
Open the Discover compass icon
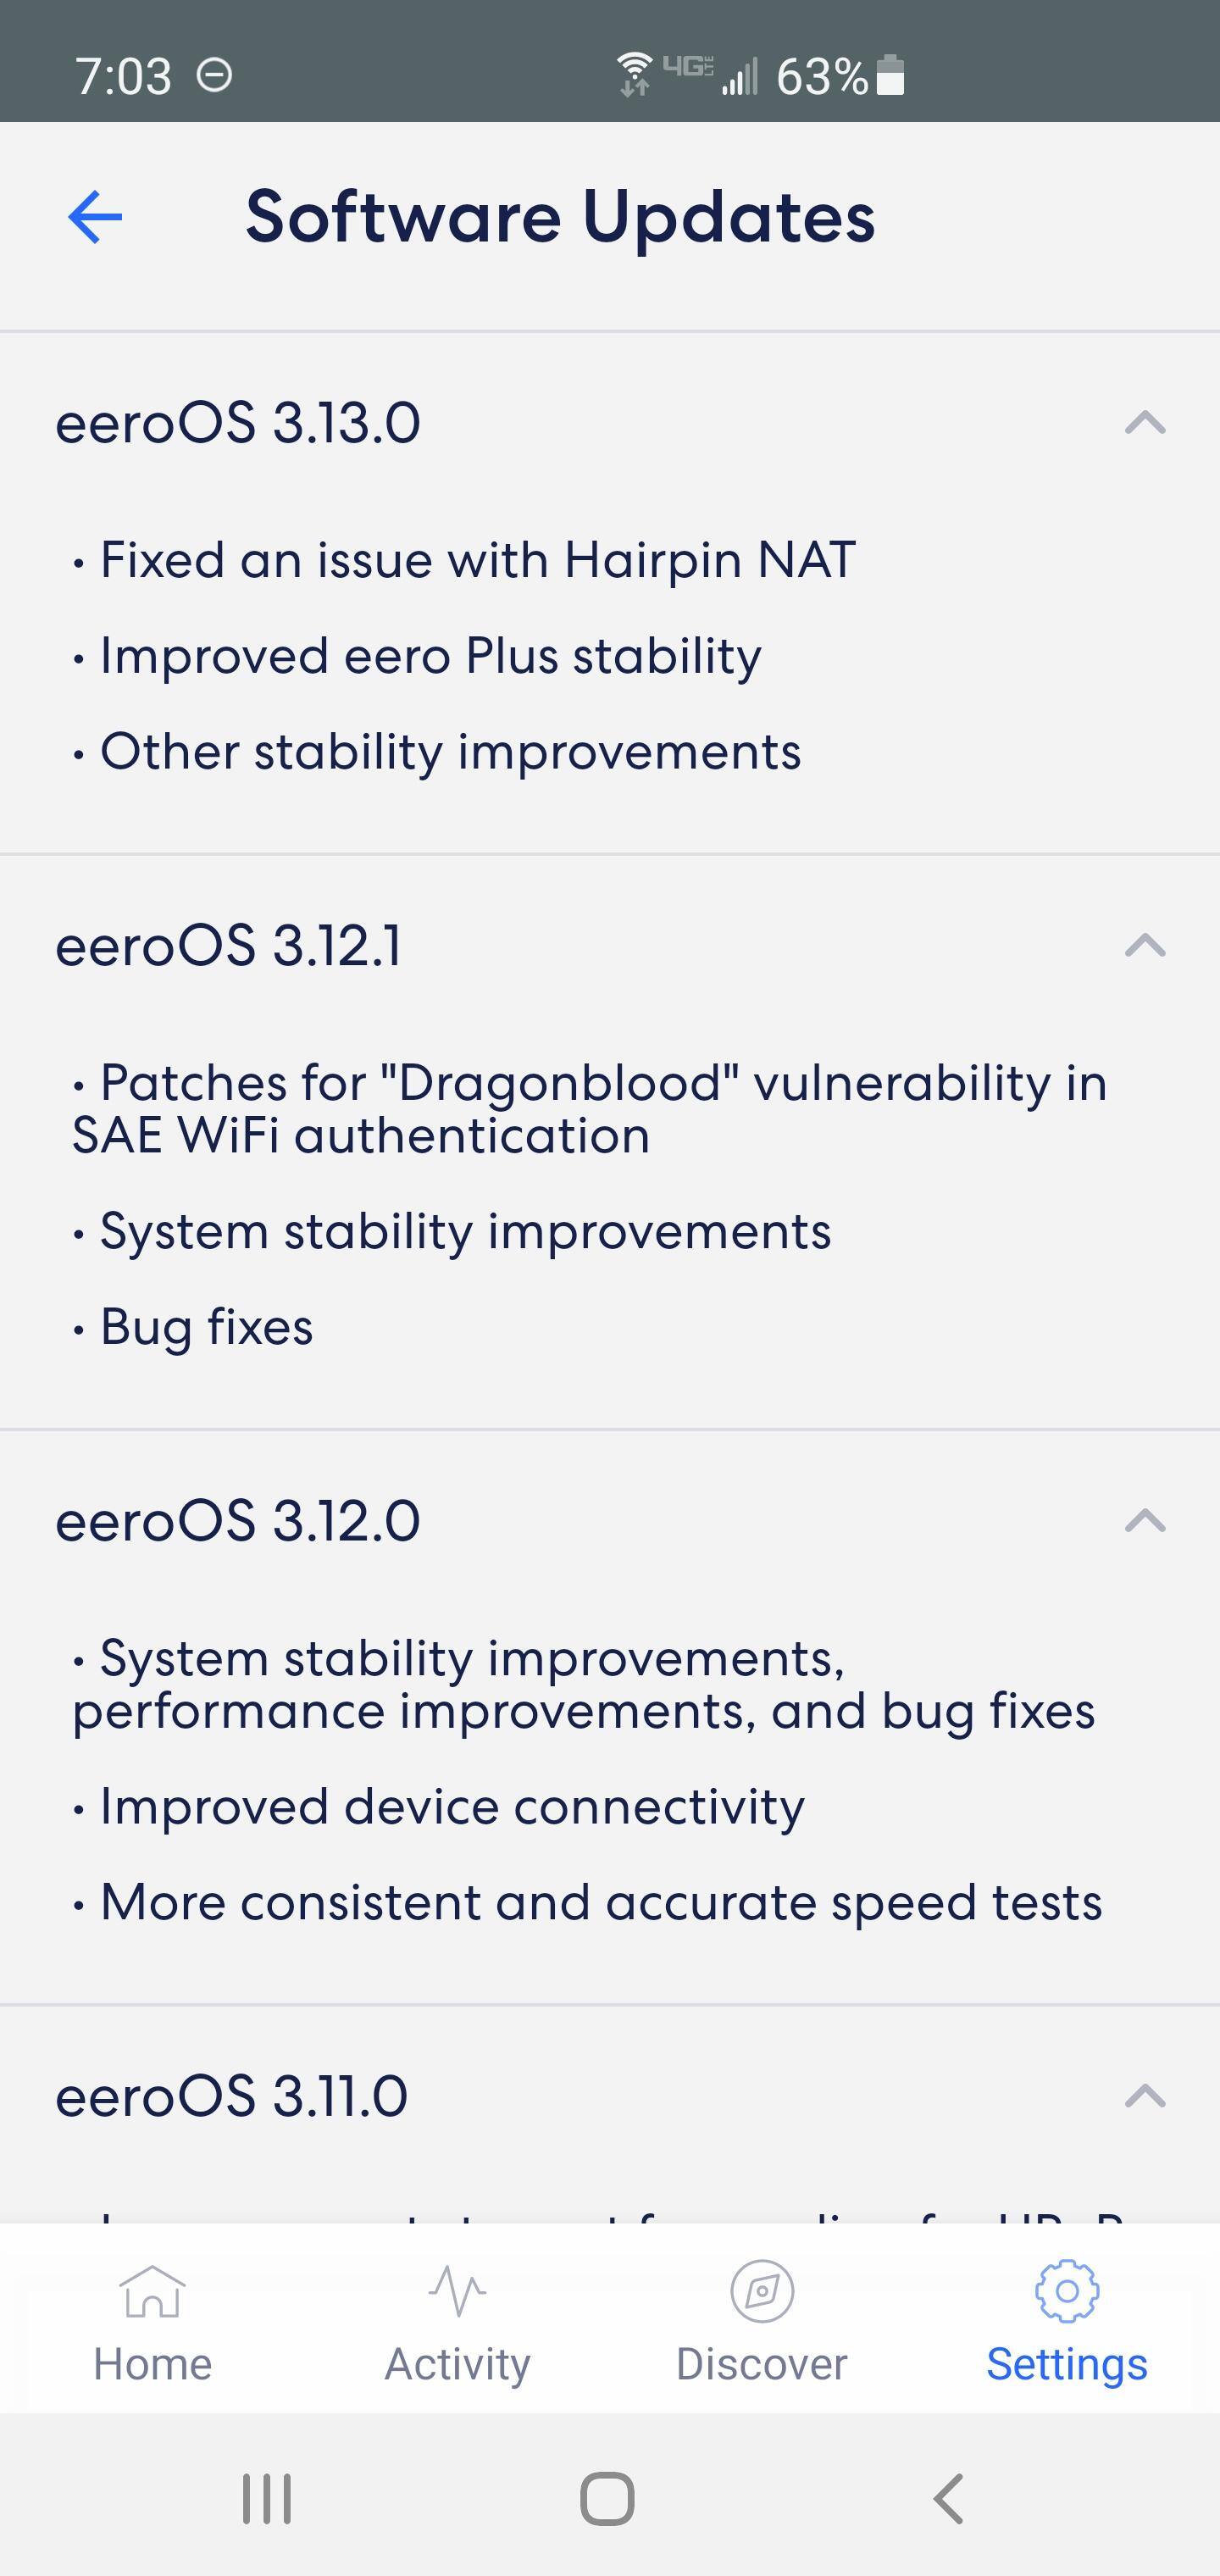762,2290
